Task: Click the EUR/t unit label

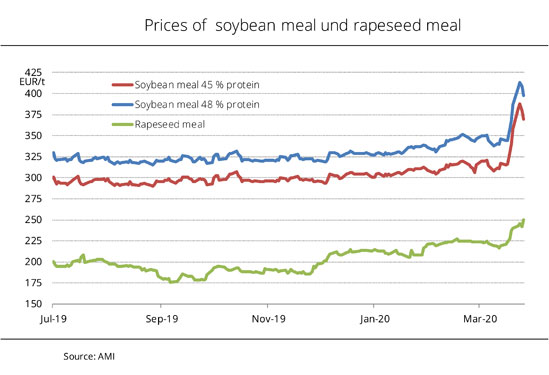Action: point(32,82)
